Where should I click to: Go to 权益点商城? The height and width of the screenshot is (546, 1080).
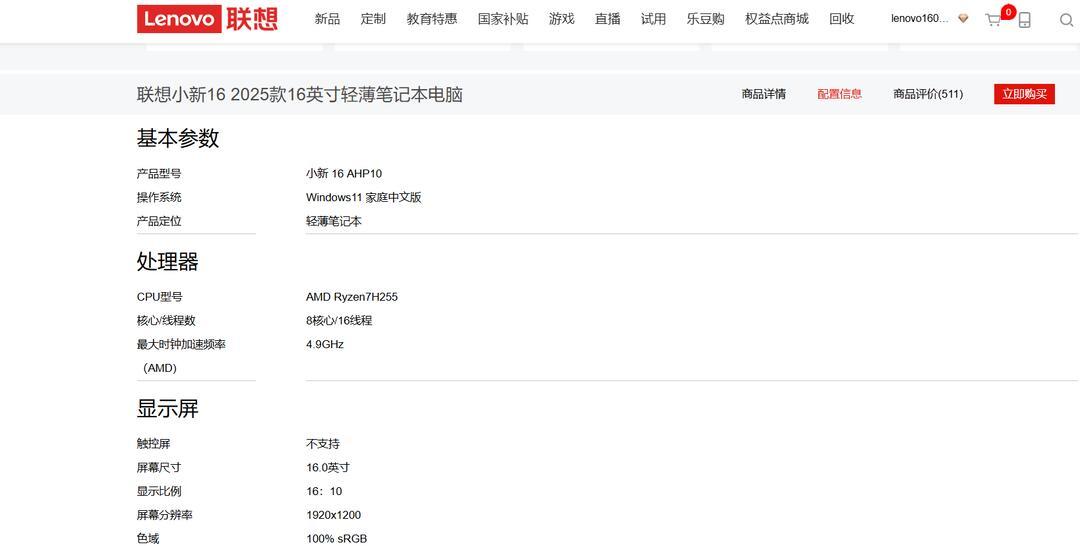pyautogui.click(x=776, y=19)
